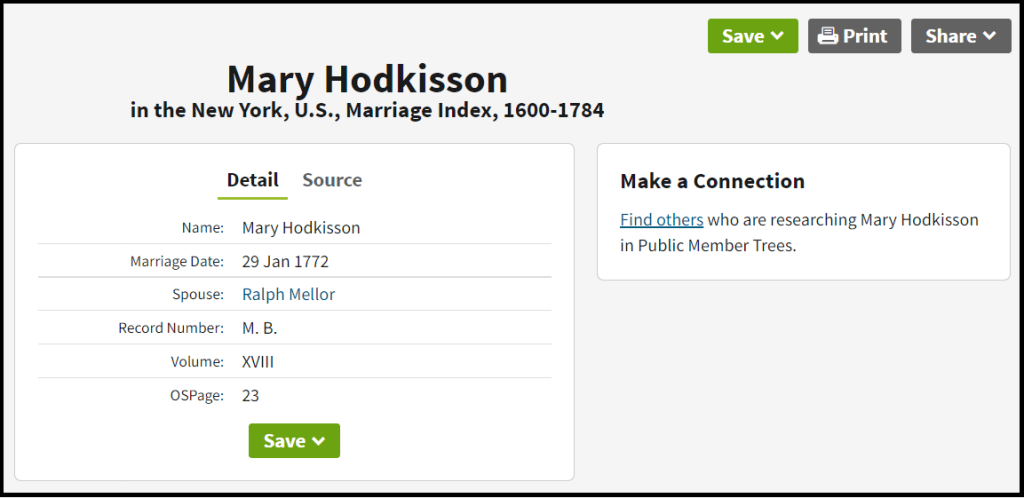Expand the Share dropdown menu
Image resolution: width=1024 pixels, height=498 pixels.
tap(960, 36)
